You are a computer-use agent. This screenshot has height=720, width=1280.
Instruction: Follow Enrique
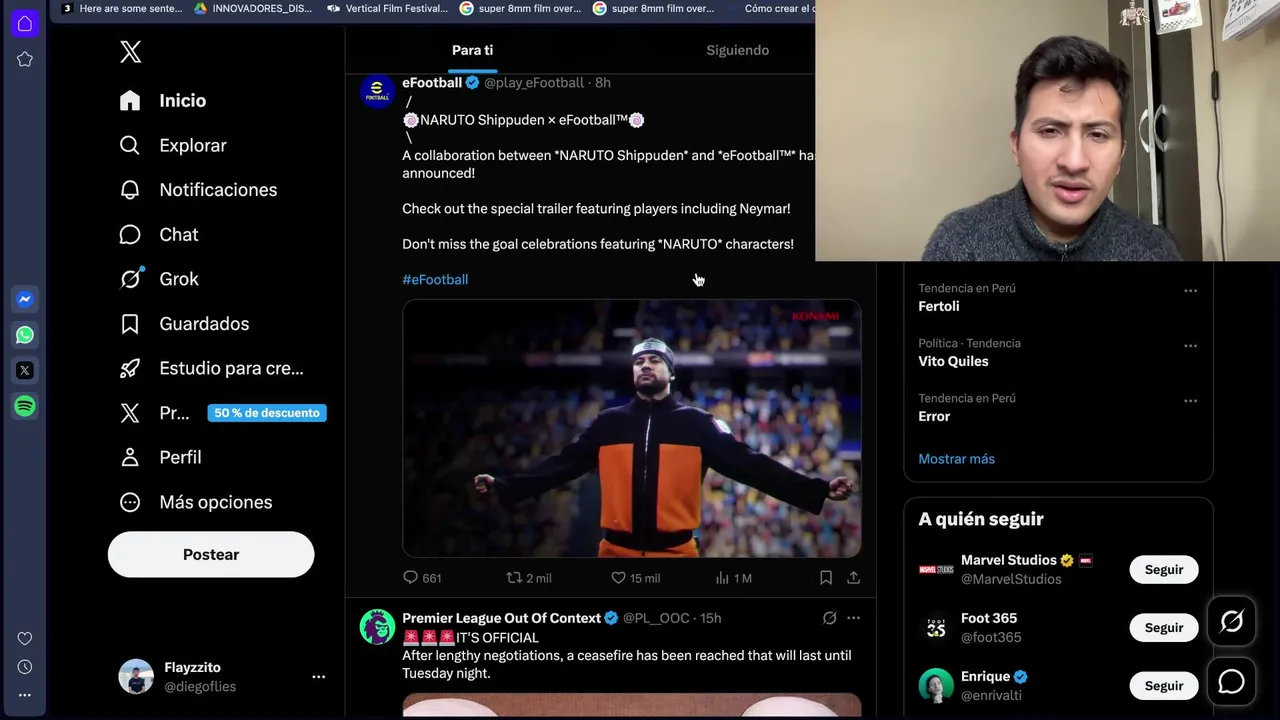coord(1164,685)
